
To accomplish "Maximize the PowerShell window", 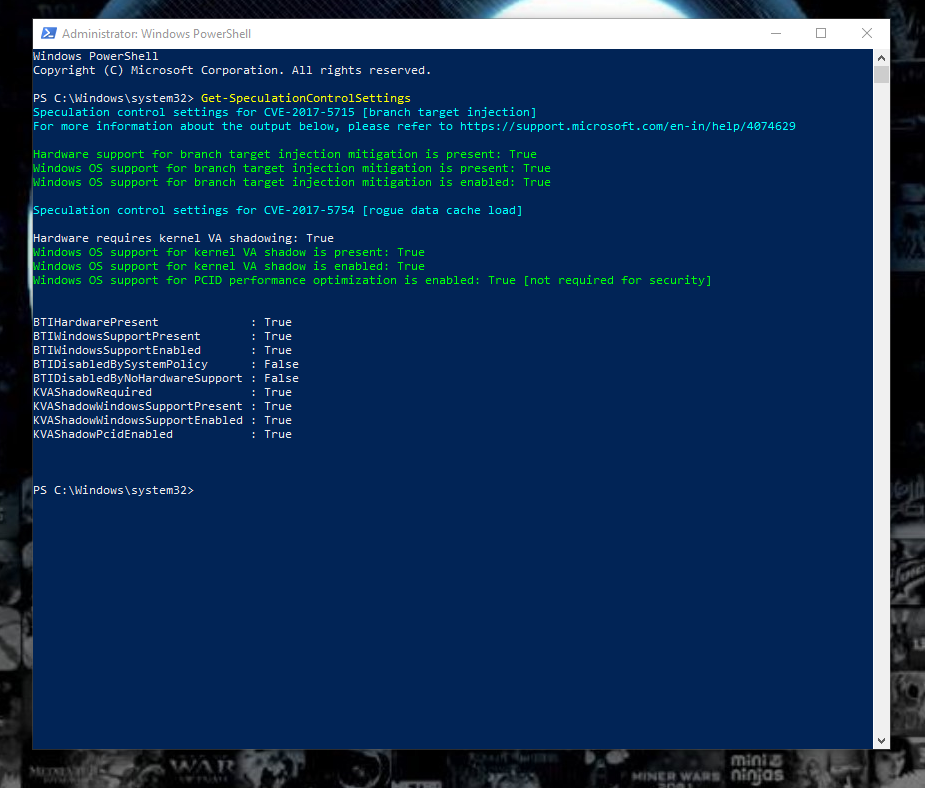I will [821, 34].
